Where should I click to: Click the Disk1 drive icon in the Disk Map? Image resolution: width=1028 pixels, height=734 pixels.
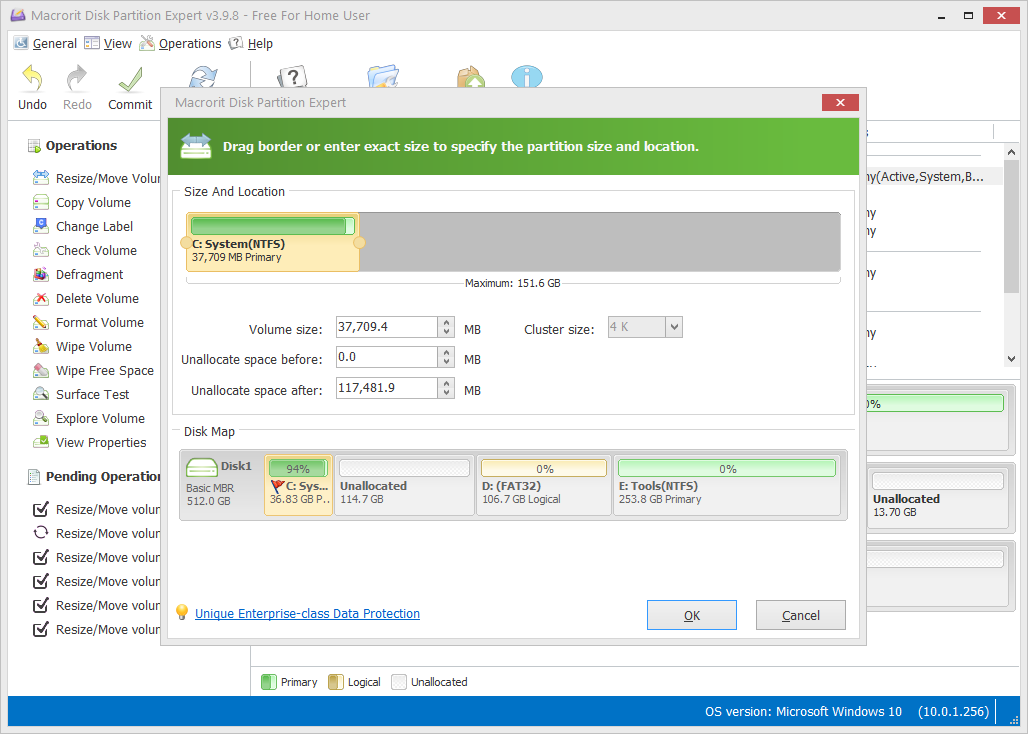coord(202,467)
